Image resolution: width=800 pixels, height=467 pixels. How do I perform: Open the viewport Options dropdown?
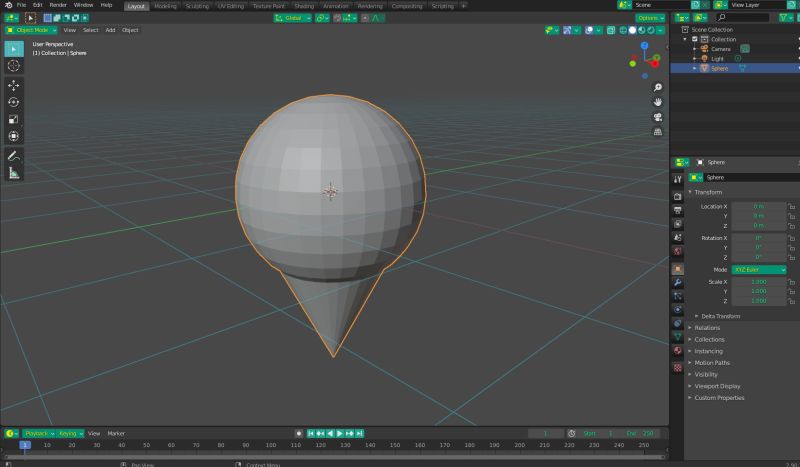[650, 18]
